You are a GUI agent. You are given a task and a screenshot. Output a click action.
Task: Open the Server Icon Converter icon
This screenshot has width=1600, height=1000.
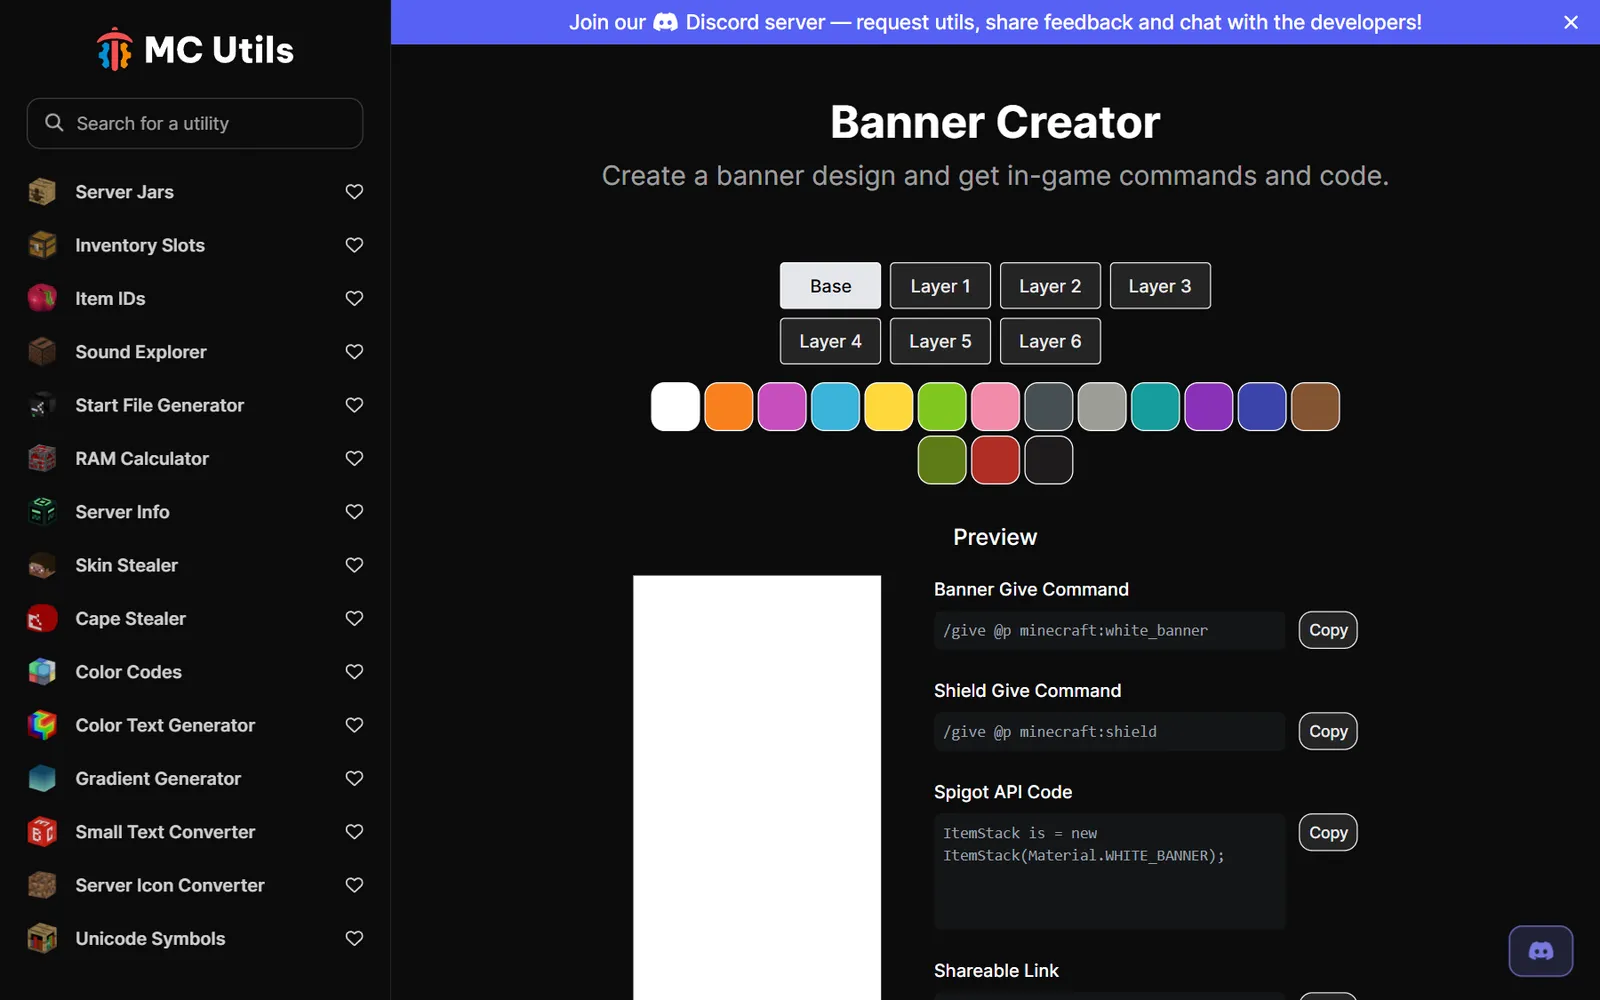point(42,885)
